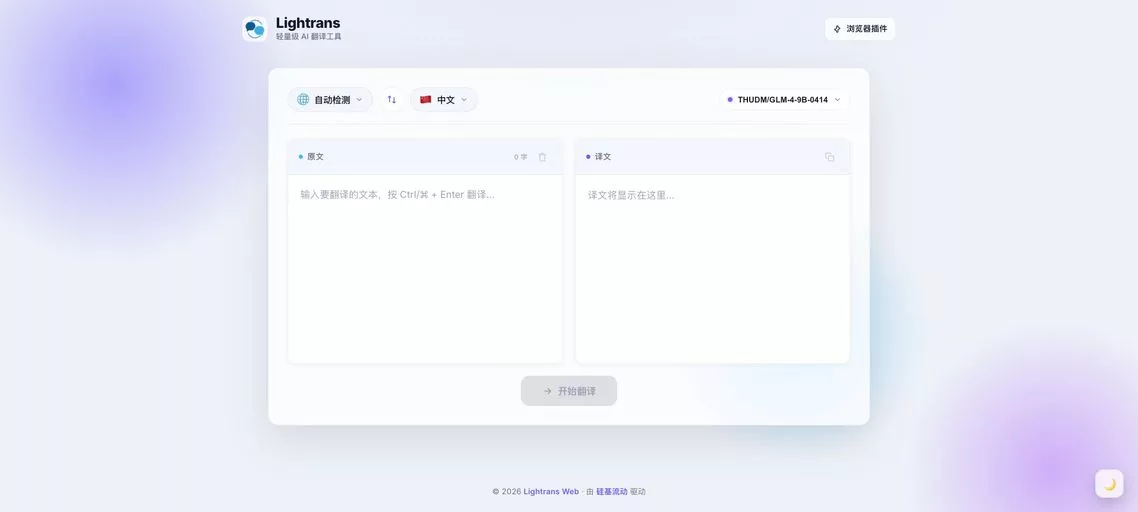Open the 硅基流动 footer link
Image resolution: width=1138 pixels, height=512 pixels.
(612, 492)
